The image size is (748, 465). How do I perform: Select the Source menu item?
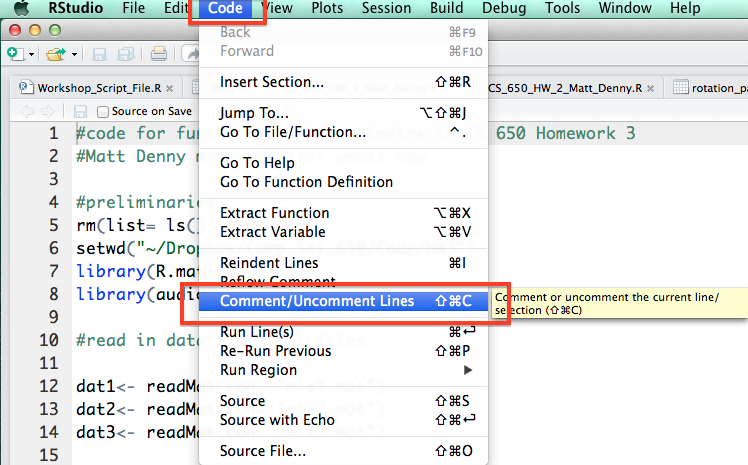coord(343,401)
